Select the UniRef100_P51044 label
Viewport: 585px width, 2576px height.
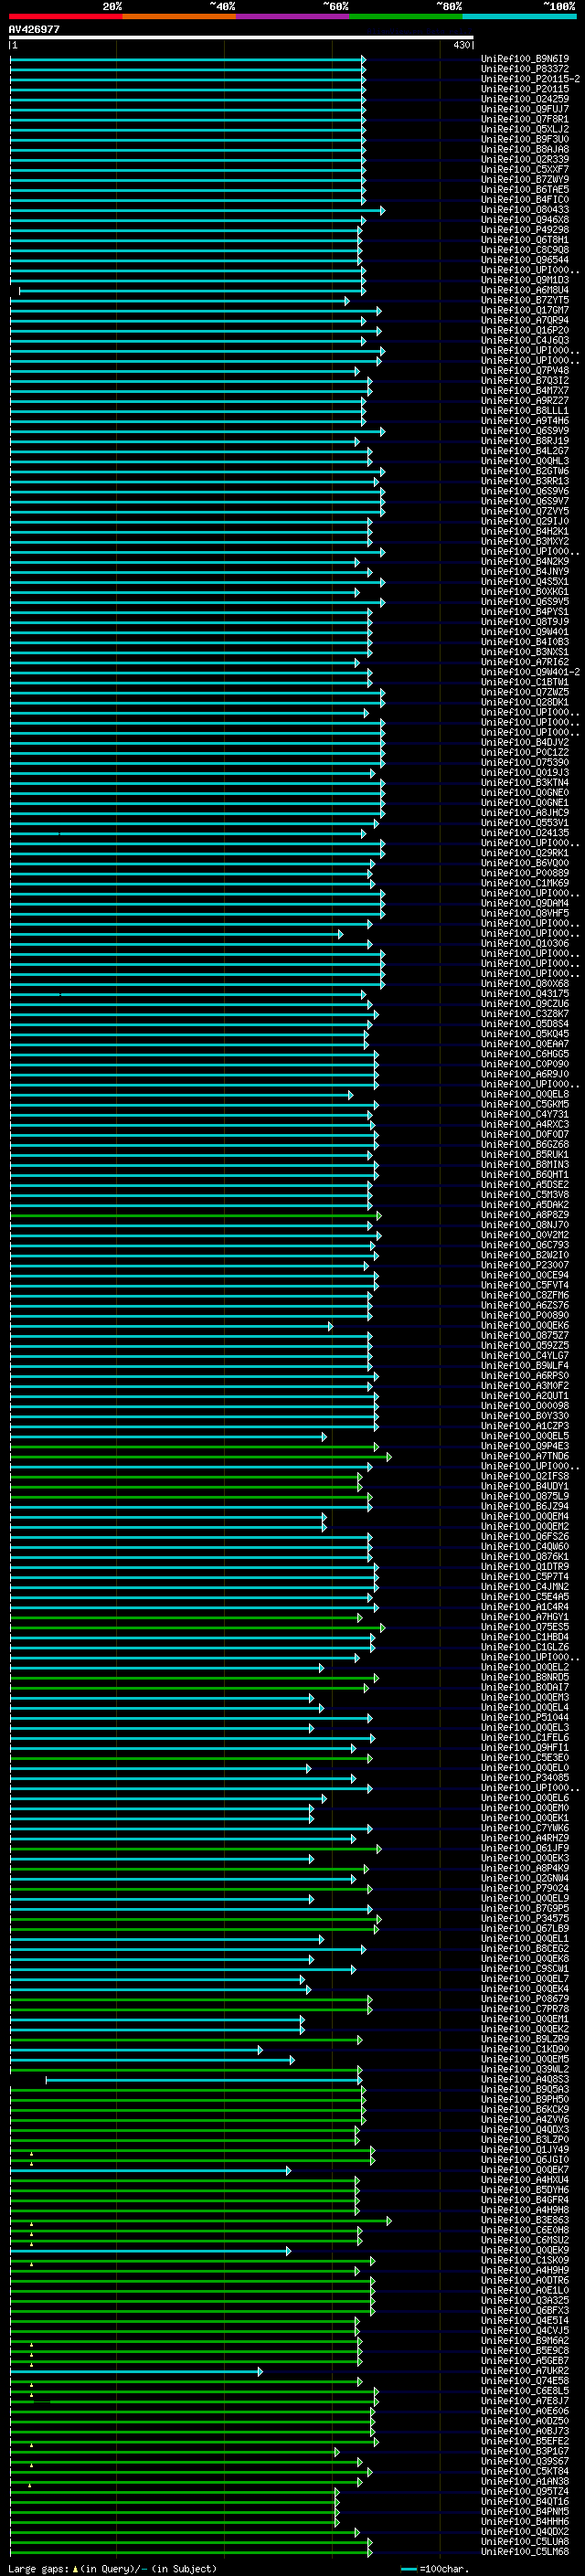525,1718
